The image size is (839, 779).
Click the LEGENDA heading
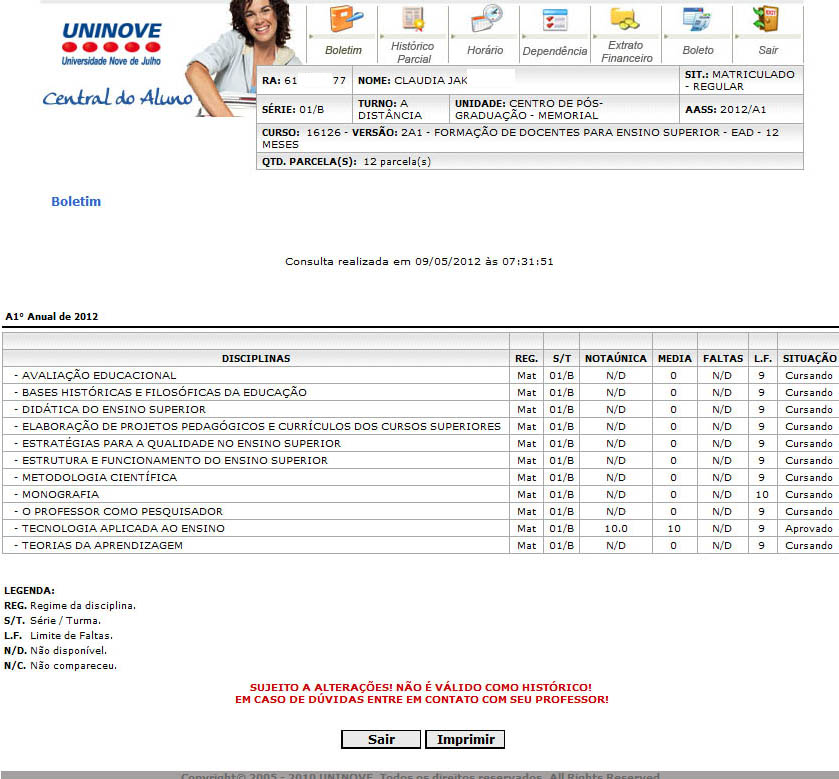[29, 591]
